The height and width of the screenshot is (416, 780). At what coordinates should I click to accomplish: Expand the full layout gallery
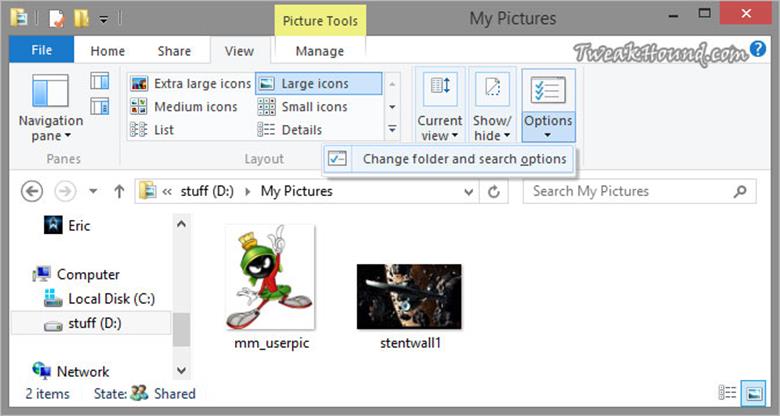[x=392, y=129]
